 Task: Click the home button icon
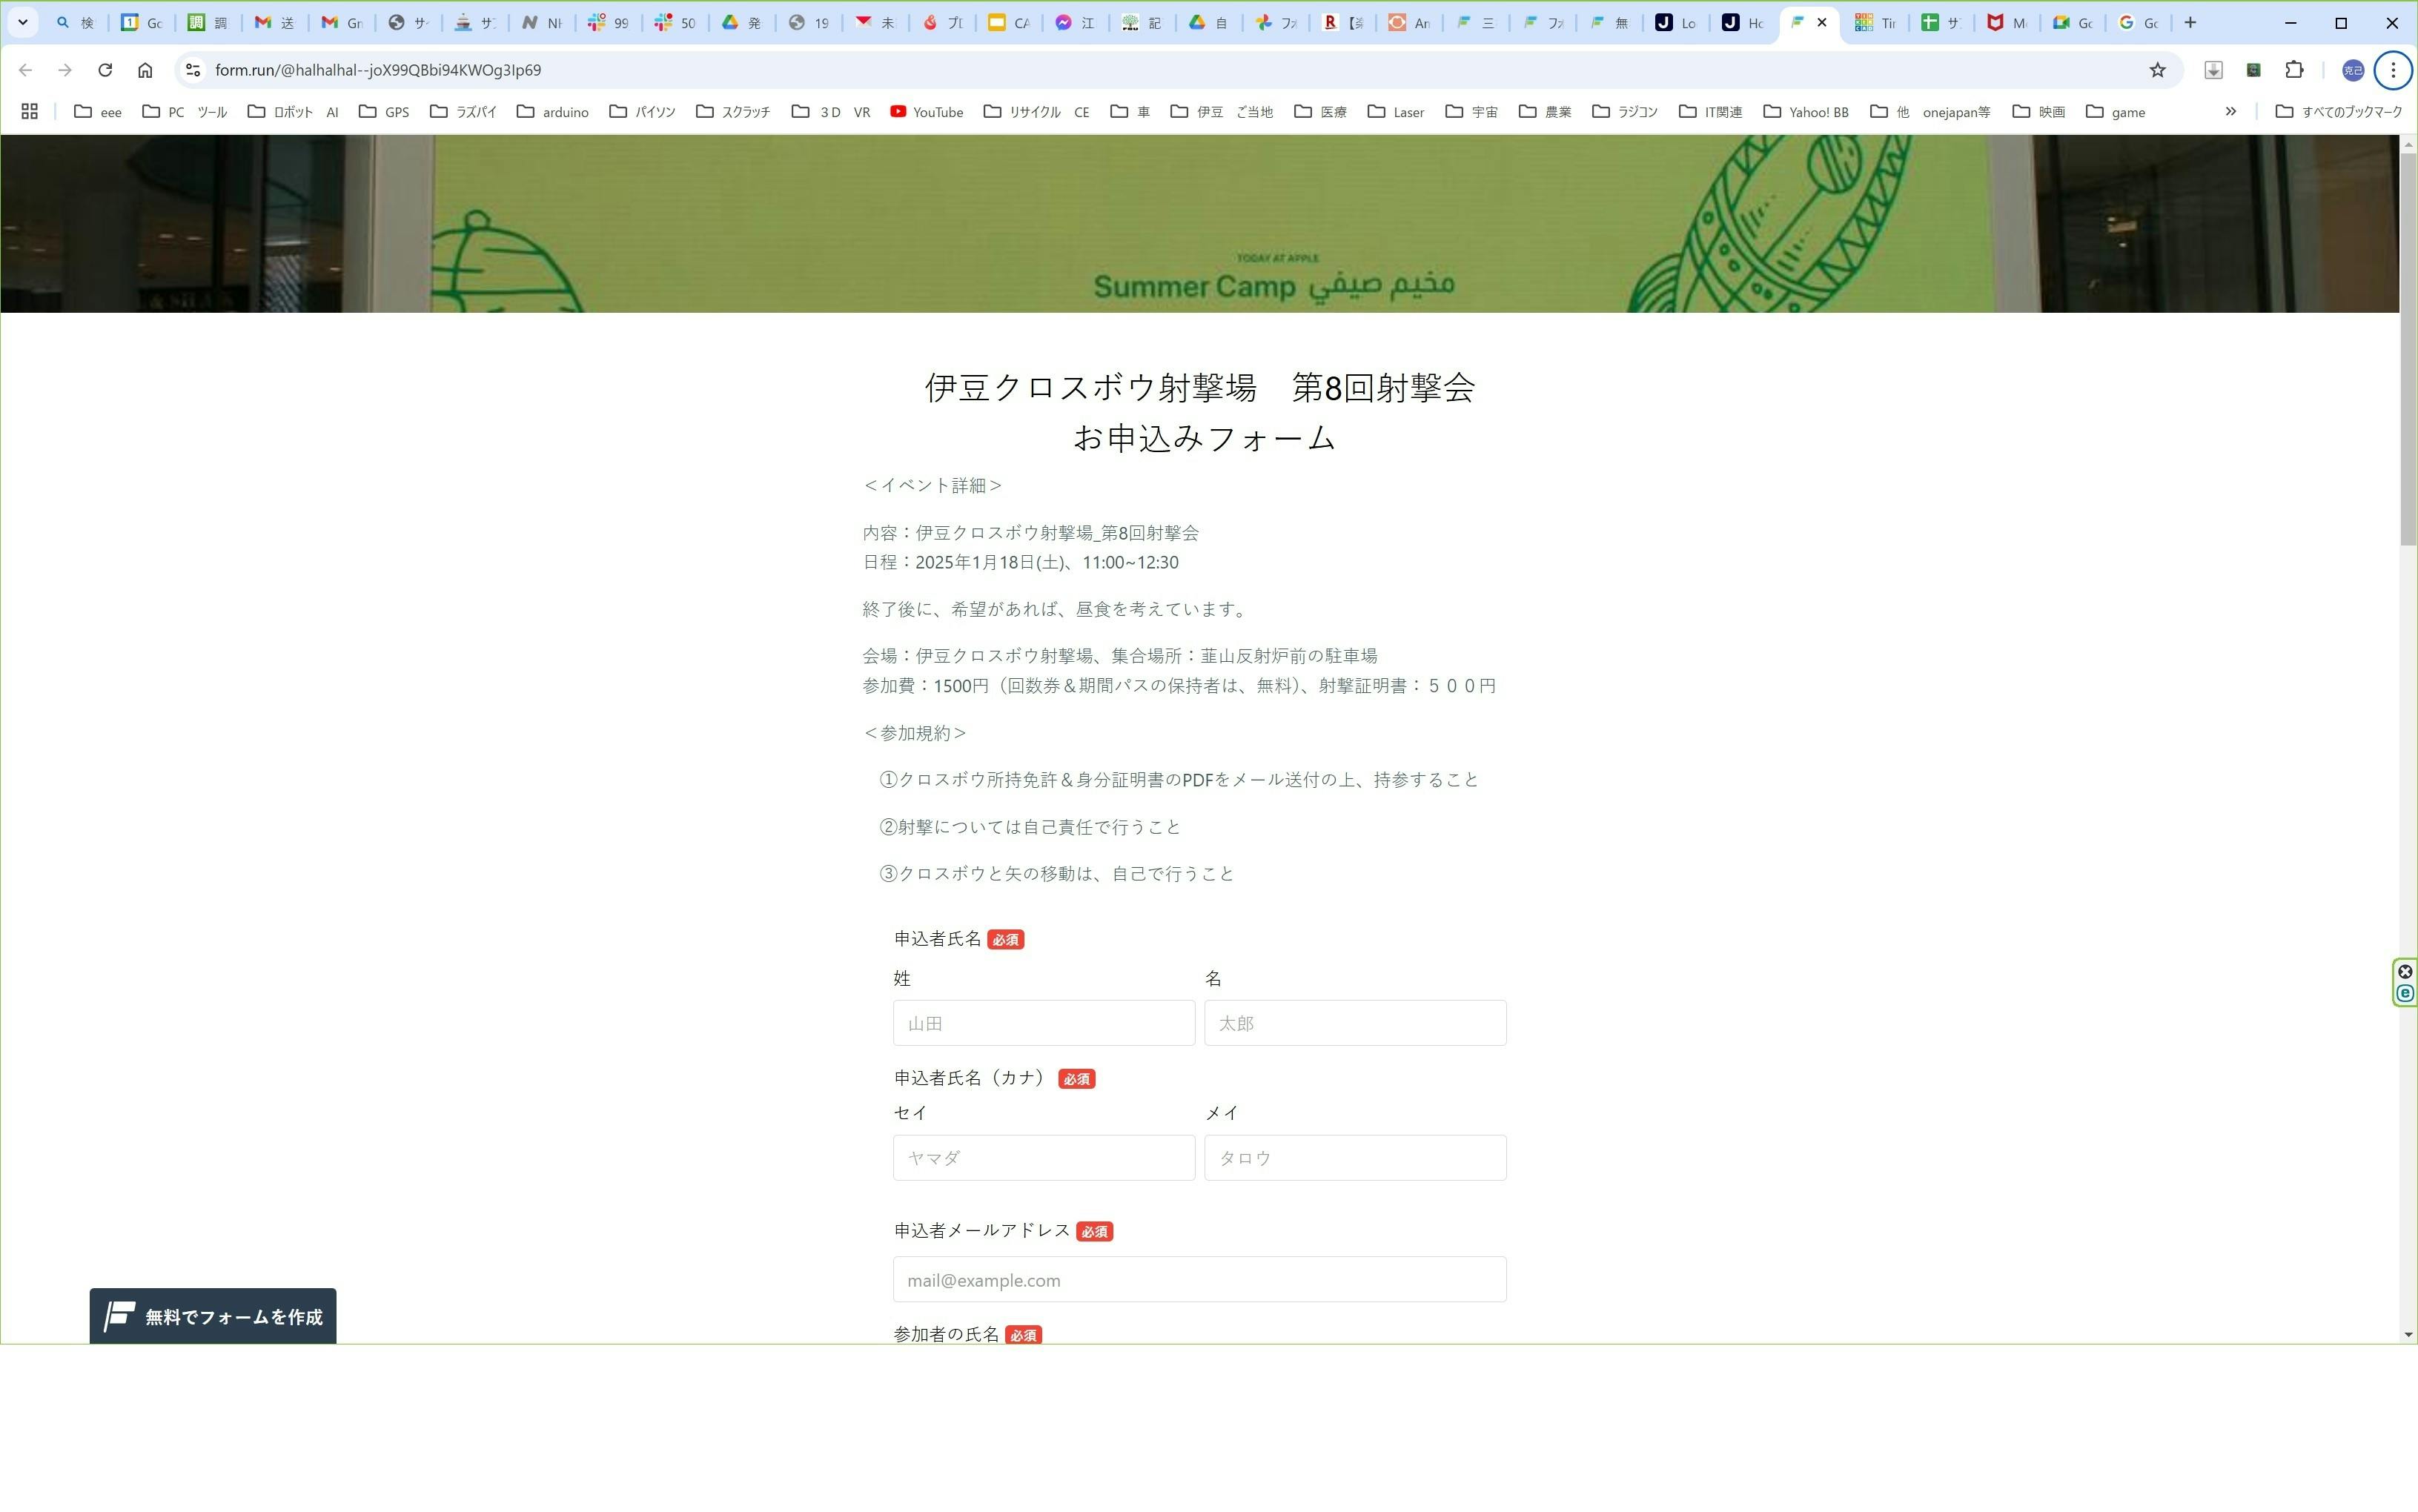145,70
